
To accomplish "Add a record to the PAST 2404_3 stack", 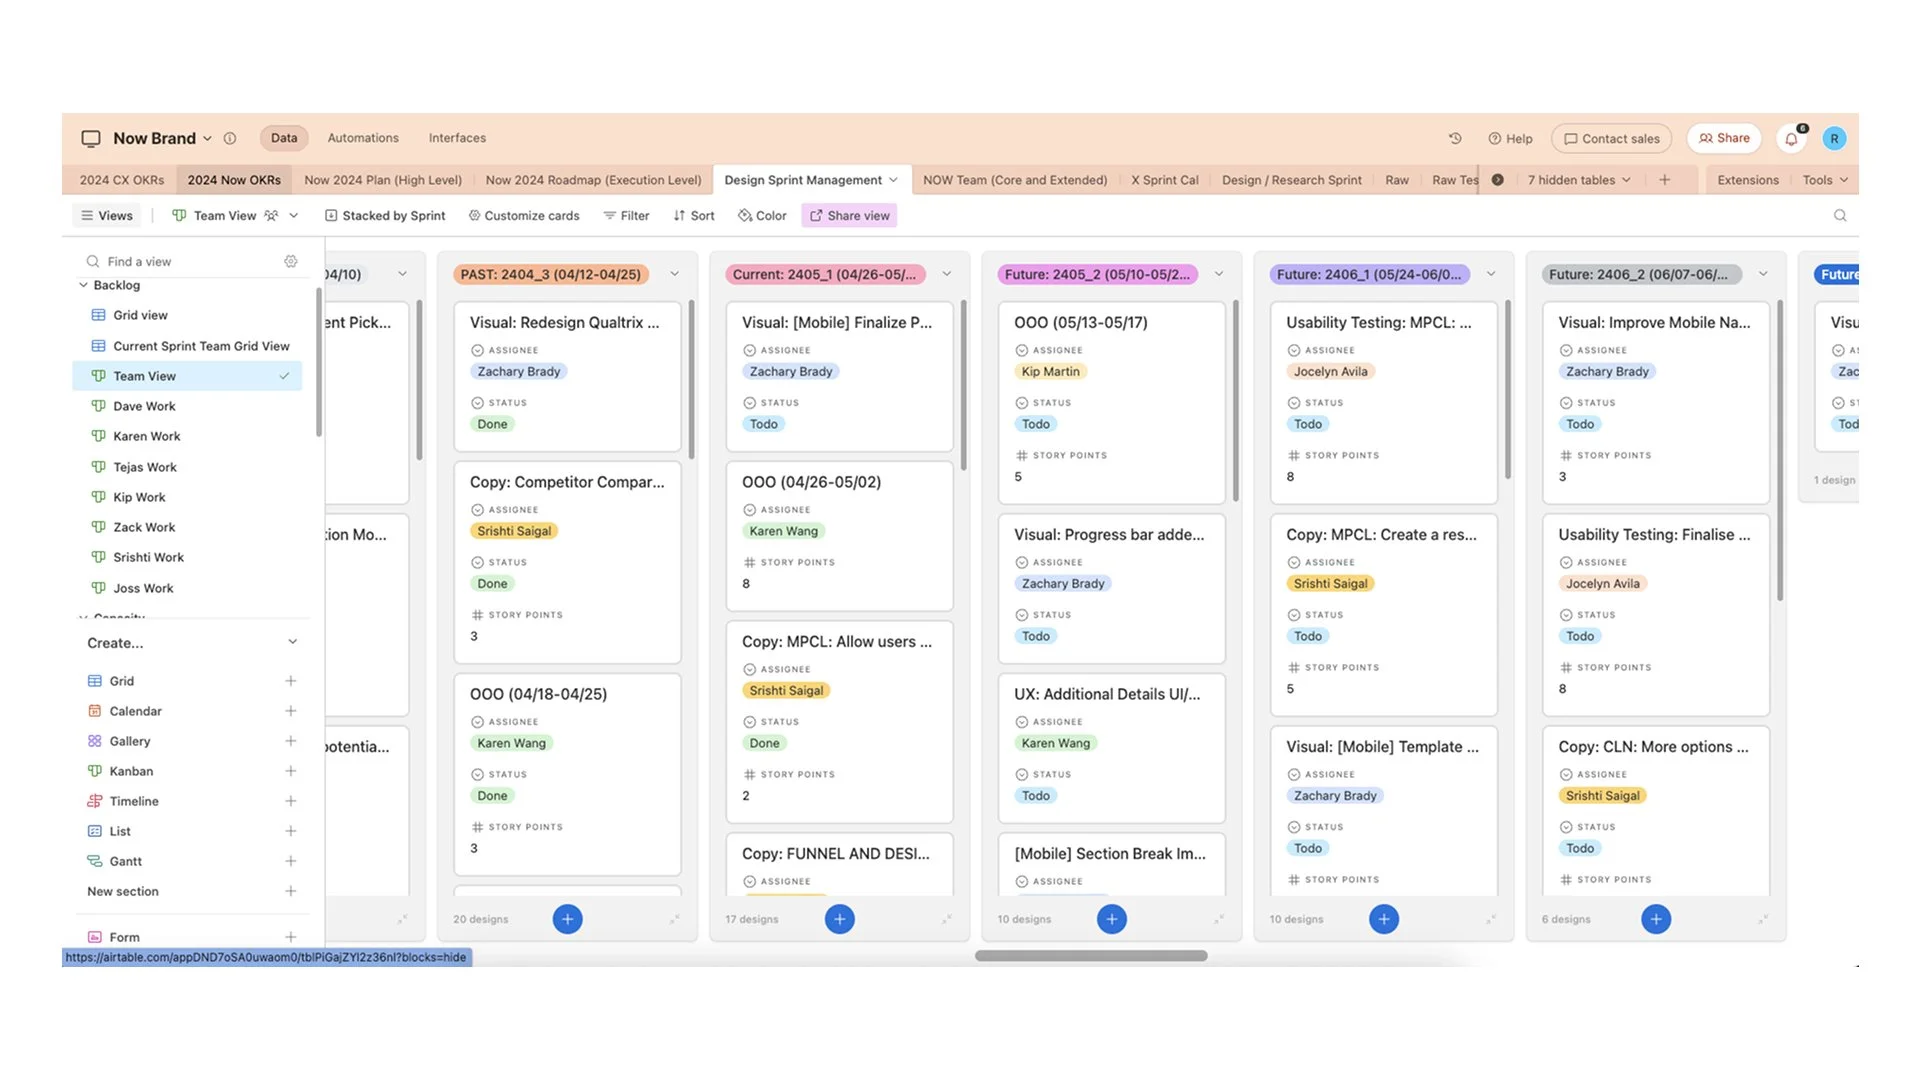I will click(x=567, y=919).
